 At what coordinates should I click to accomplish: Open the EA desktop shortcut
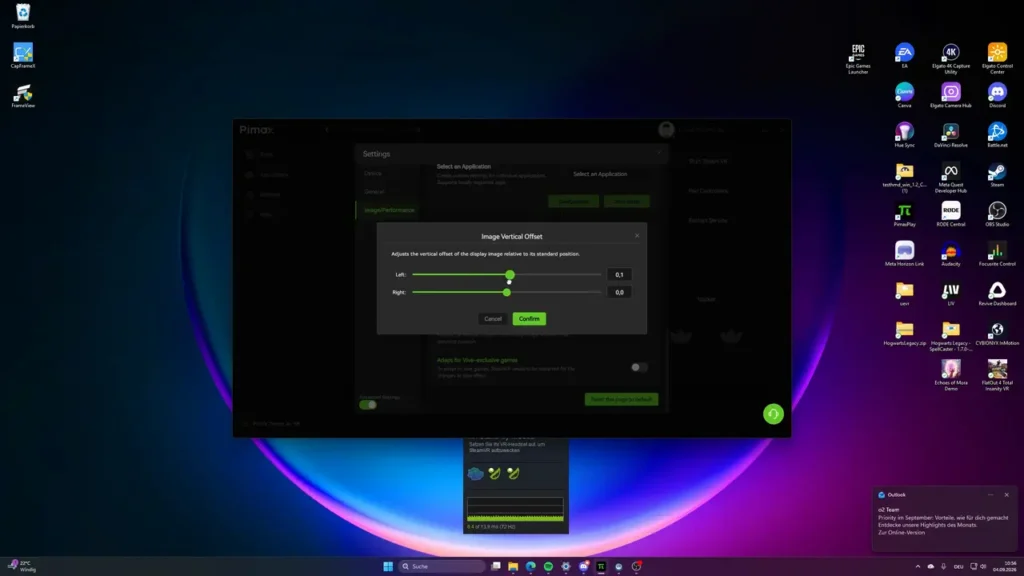904,56
